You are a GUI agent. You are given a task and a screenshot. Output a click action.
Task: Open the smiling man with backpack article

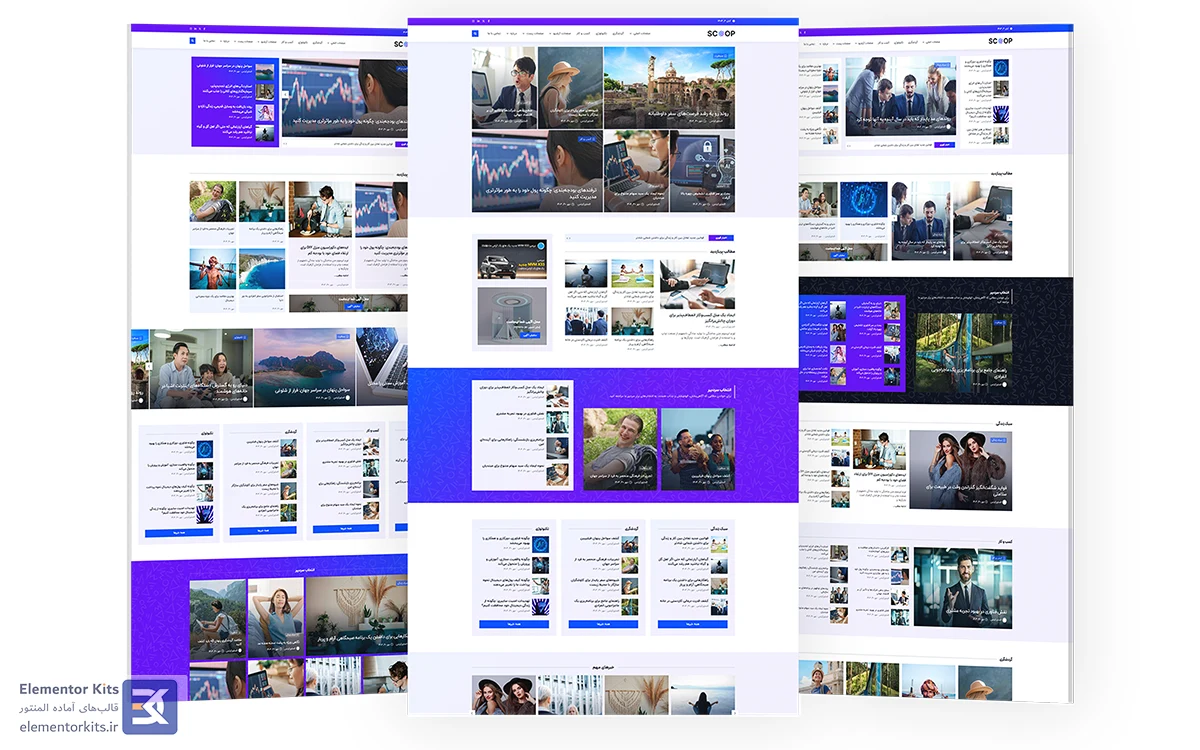coord(619,448)
